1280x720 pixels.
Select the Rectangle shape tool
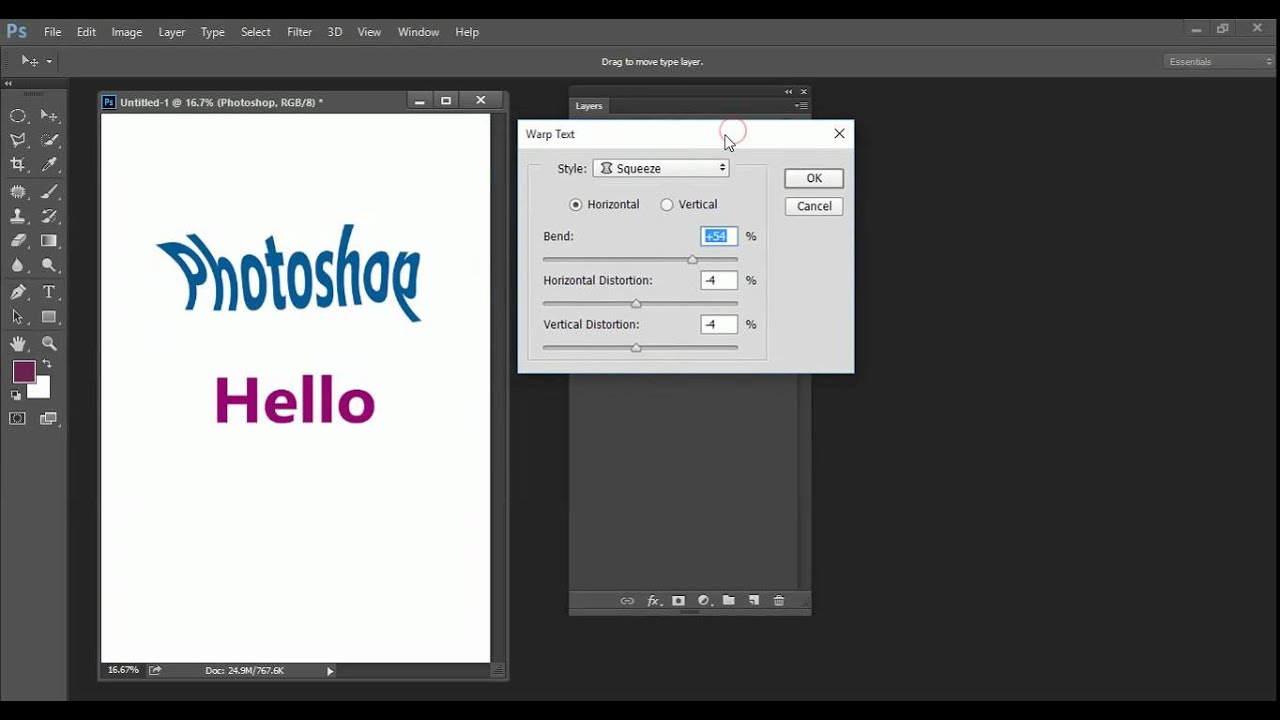(49, 317)
